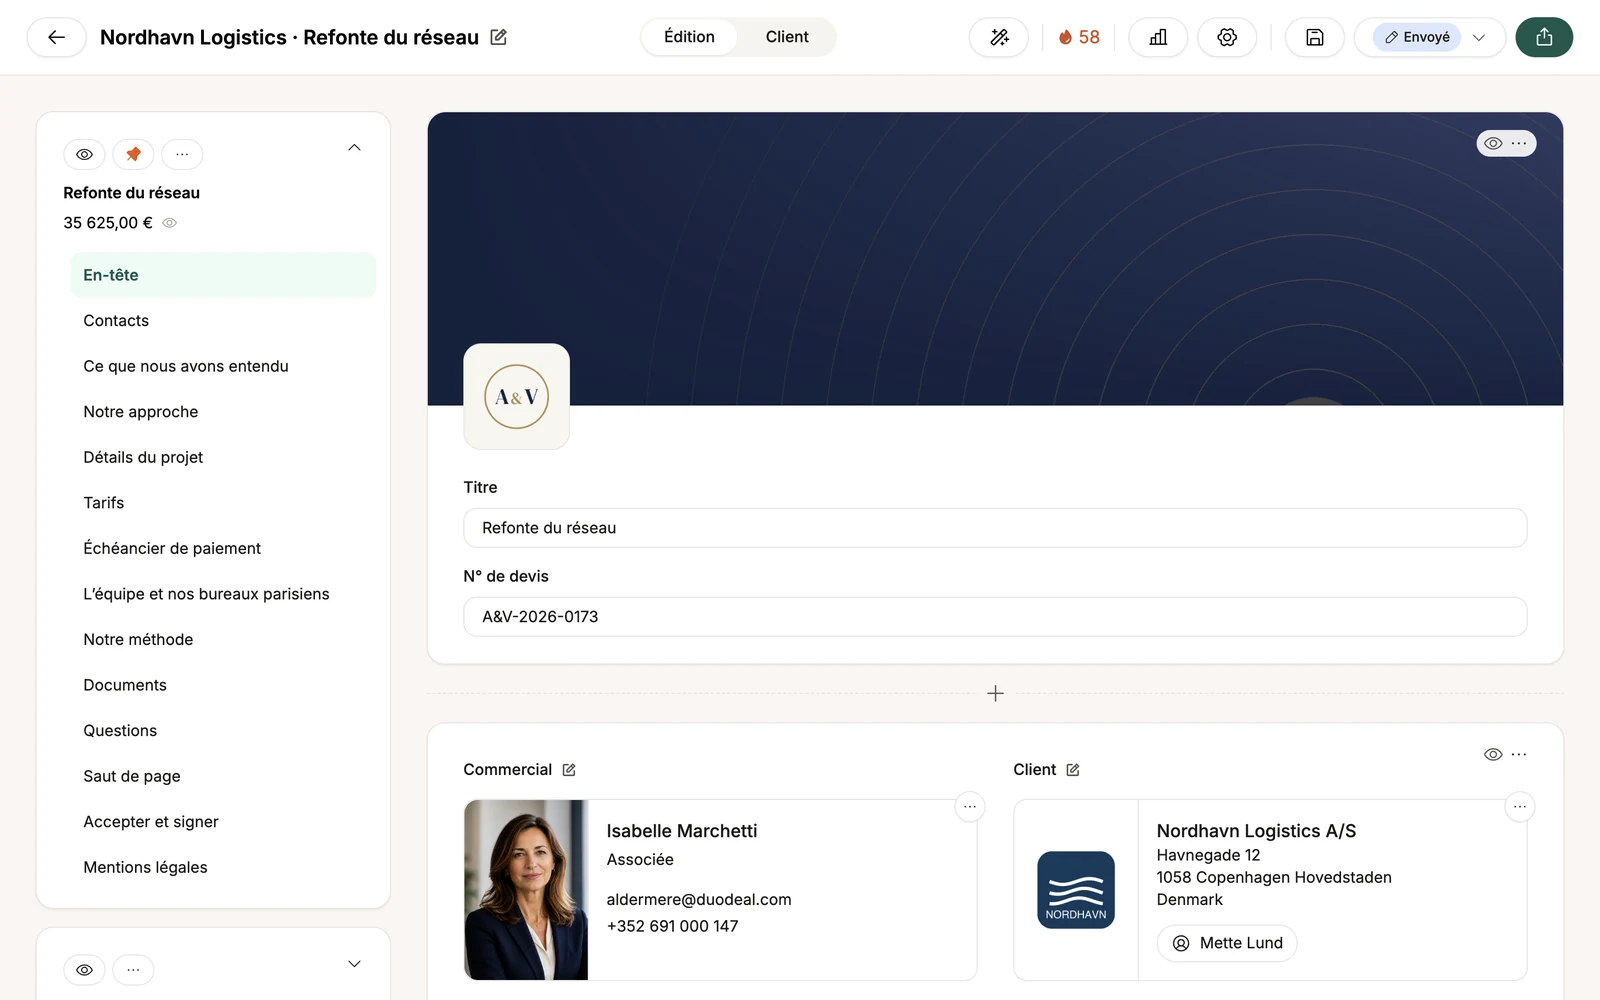Open Nordhavn Logistics card options
The image size is (1600, 1000).
pyautogui.click(x=1520, y=806)
